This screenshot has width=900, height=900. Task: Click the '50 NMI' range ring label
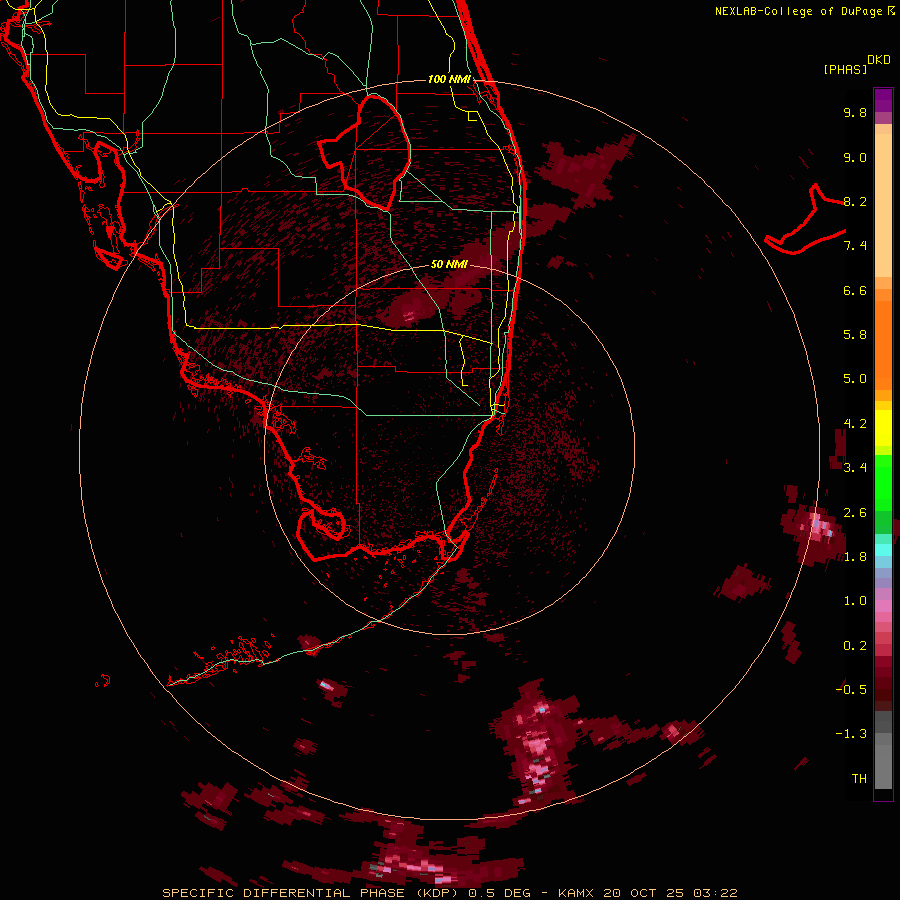449,264
